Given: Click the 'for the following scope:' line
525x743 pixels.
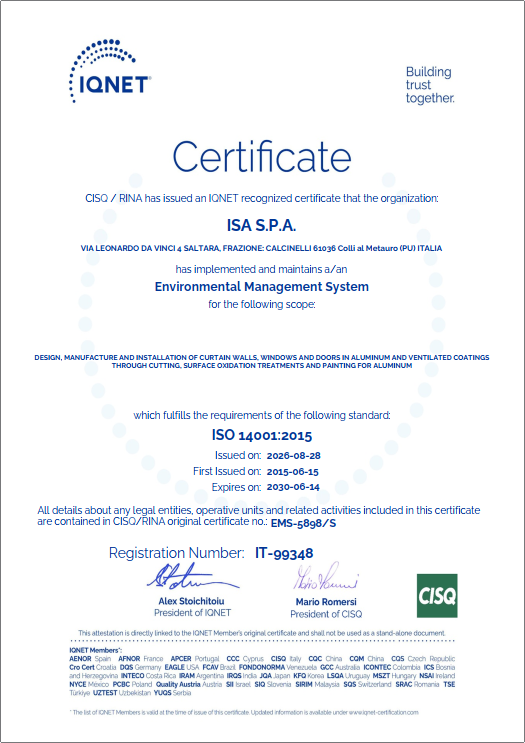Looking at the screenshot, I should 262,304.
